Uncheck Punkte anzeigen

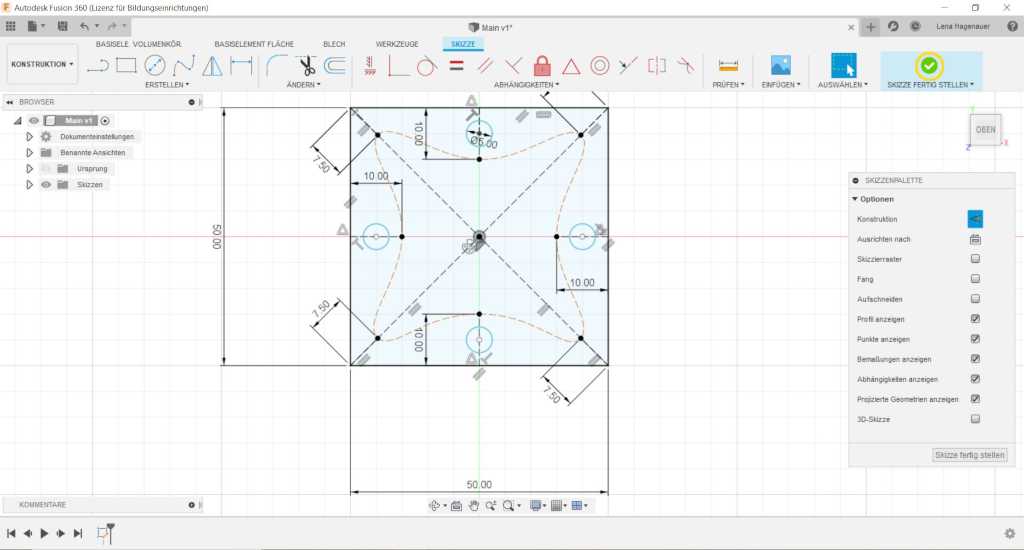click(x=975, y=339)
